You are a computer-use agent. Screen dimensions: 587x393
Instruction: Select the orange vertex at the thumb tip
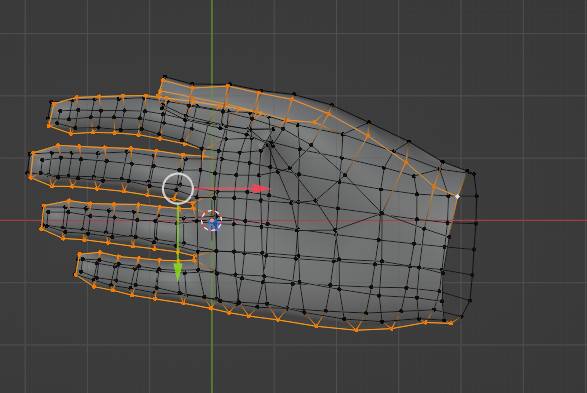164,80
